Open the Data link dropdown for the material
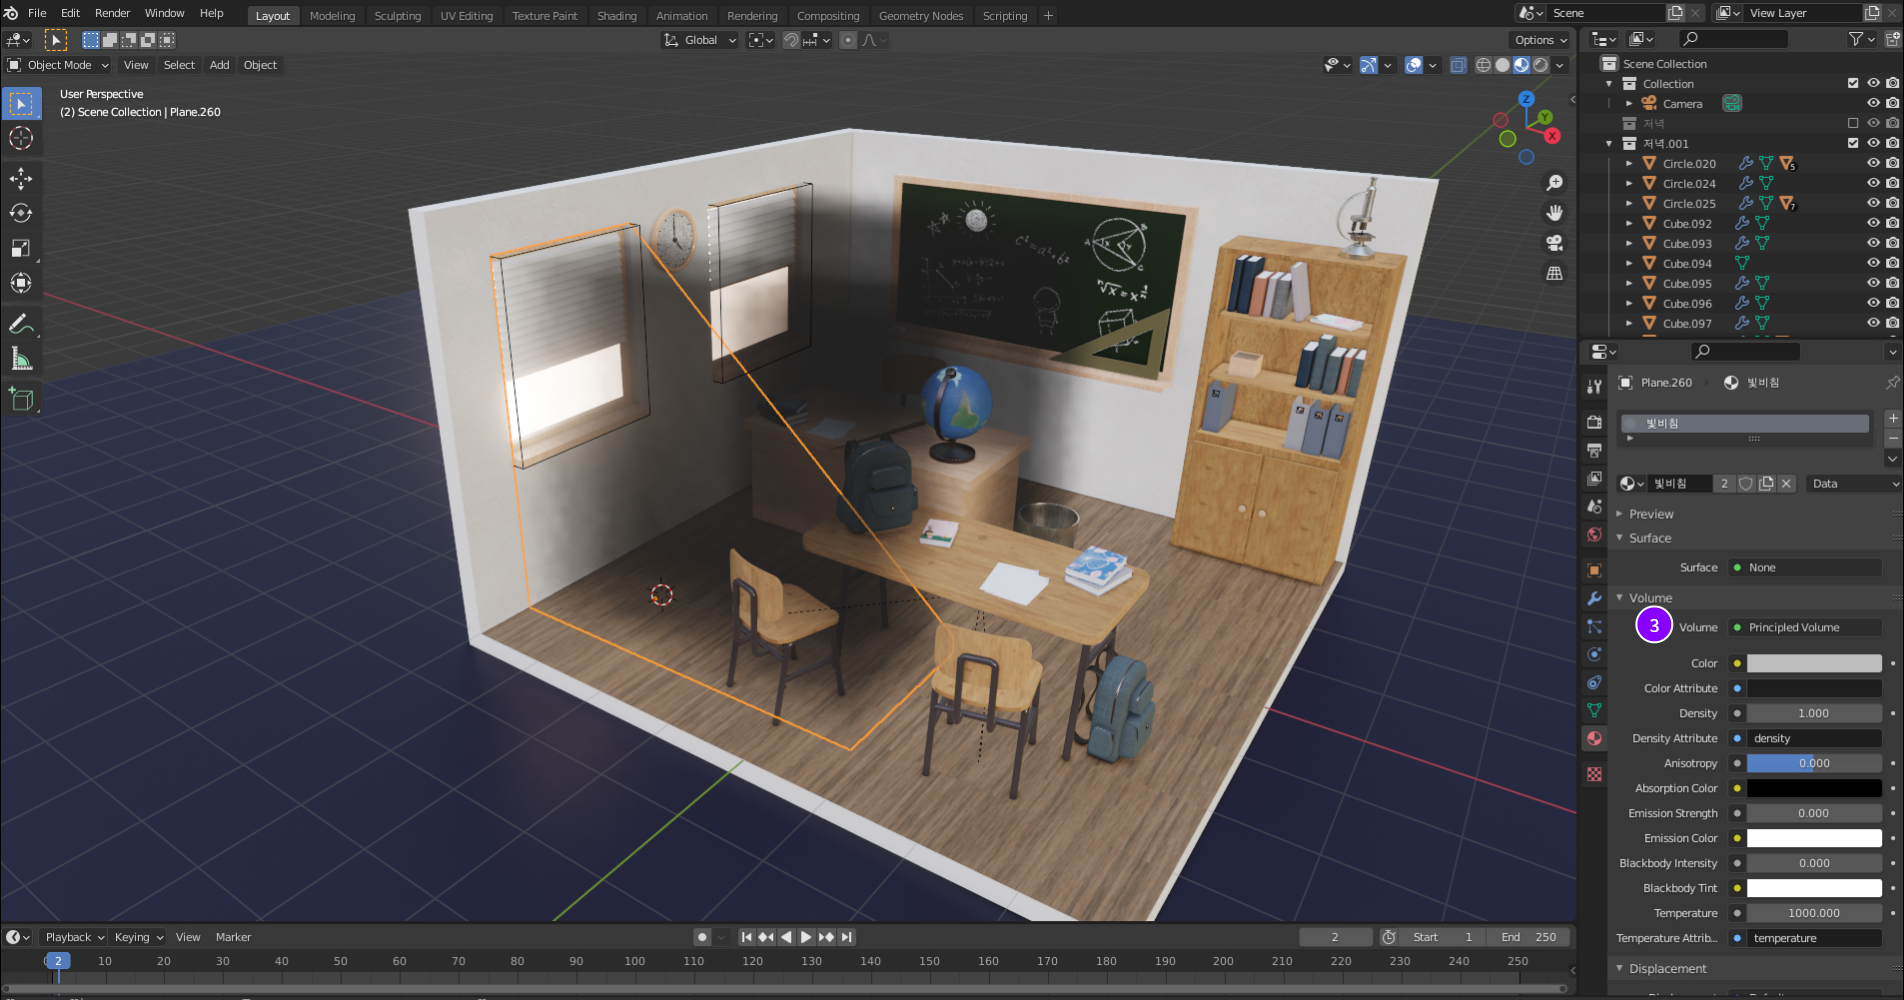 pos(1854,483)
